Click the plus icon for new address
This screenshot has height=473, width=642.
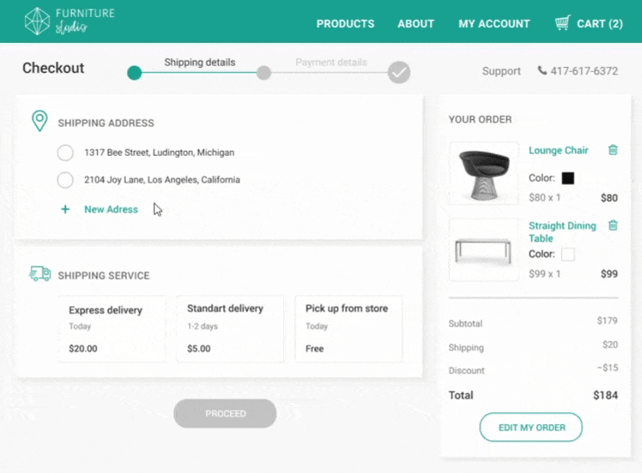[x=65, y=210]
